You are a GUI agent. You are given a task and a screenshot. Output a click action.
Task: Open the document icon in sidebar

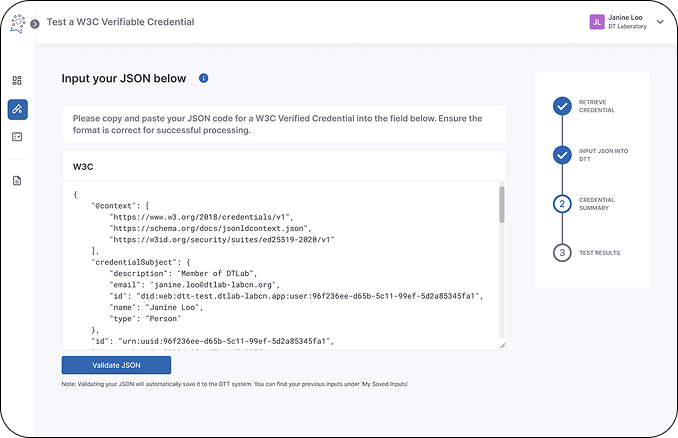click(x=17, y=181)
